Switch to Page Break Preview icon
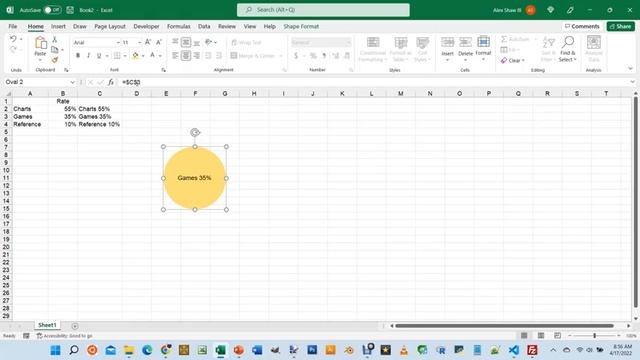Screen dimensions: 640x360 point(558,336)
